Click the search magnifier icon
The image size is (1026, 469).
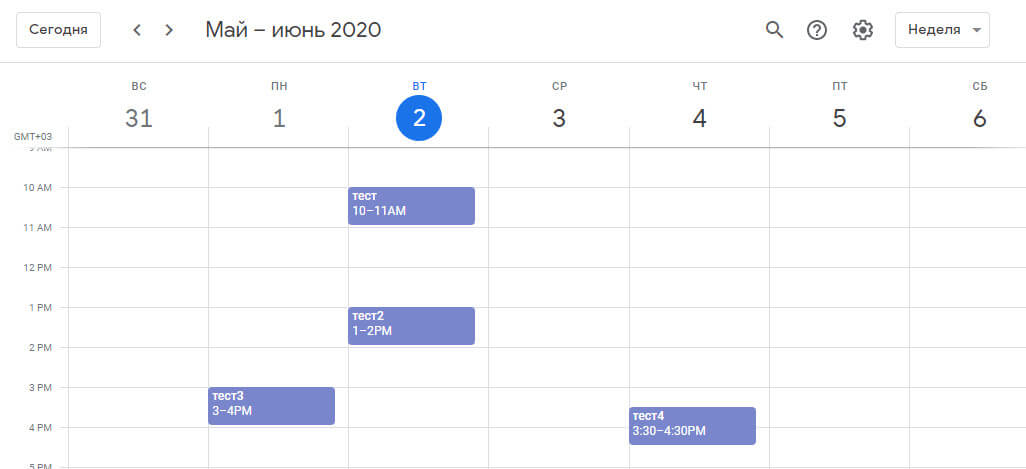coord(774,30)
